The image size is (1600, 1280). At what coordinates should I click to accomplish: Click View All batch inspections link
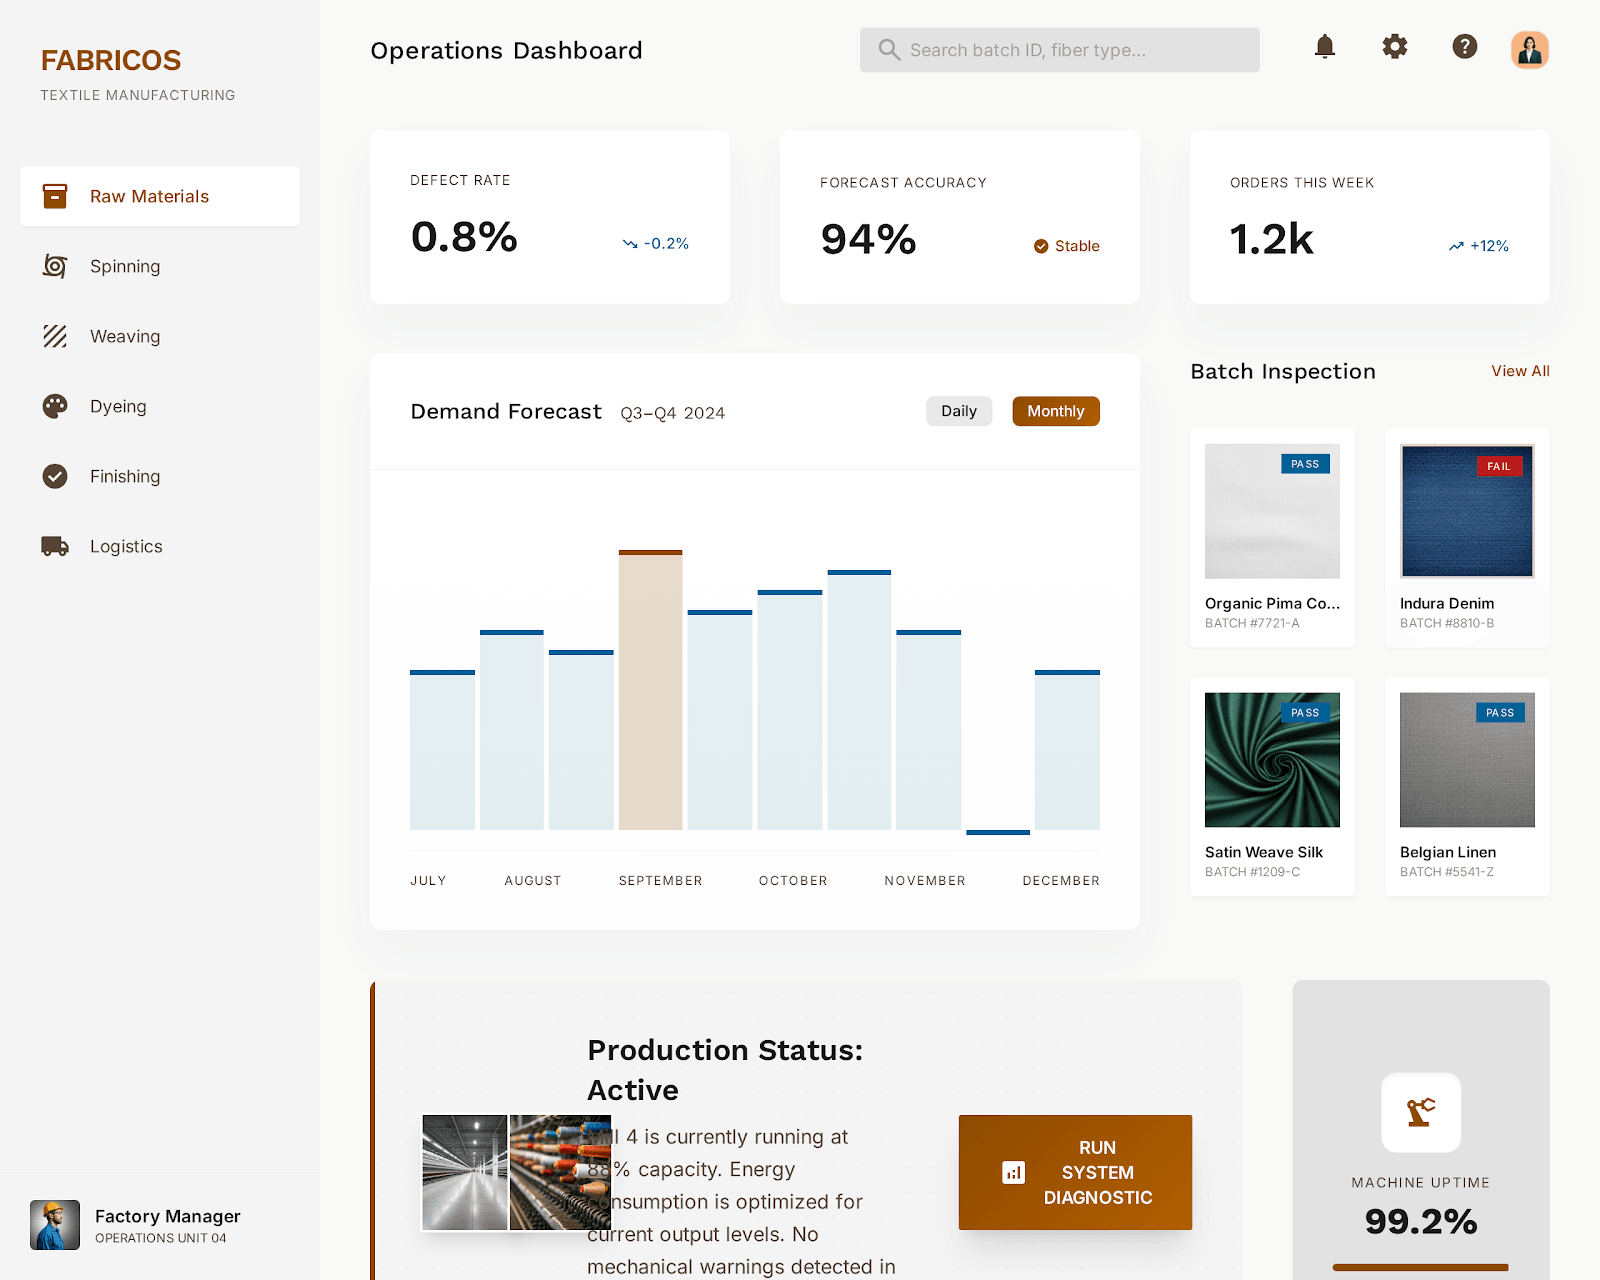click(1520, 371)
